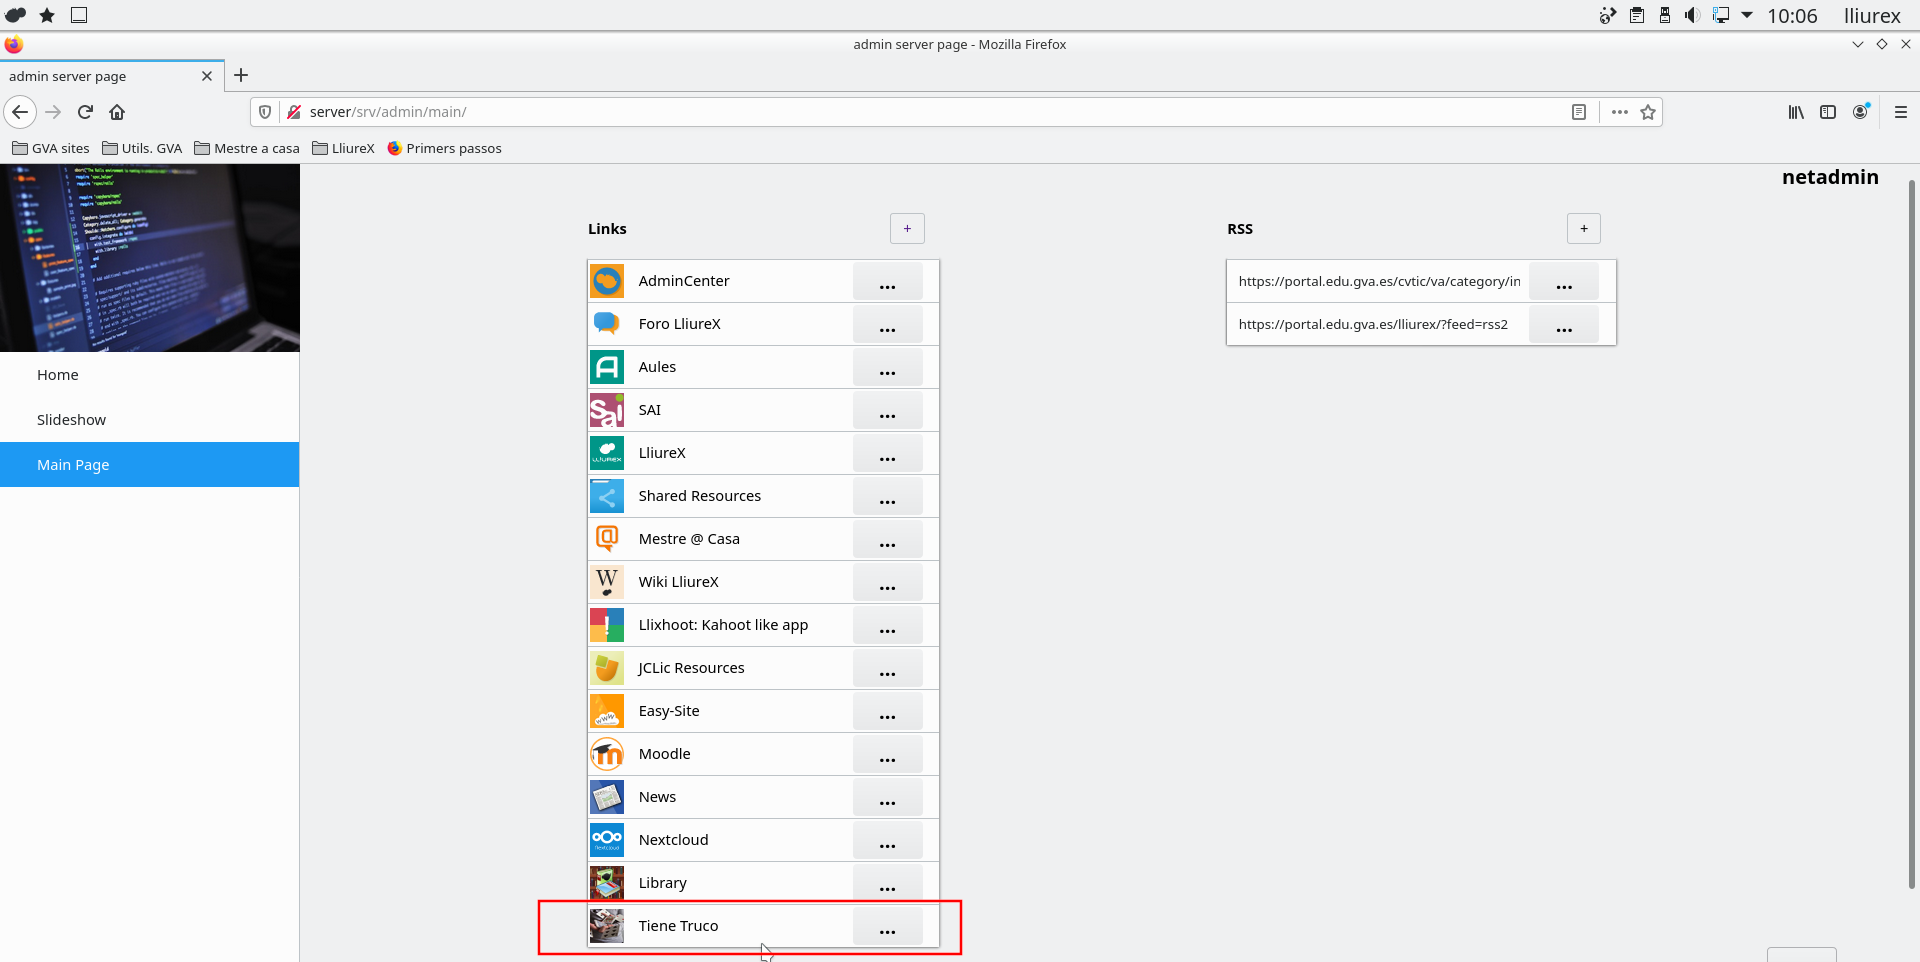Toggle reader view in the address bar

tap(1578, 112)
